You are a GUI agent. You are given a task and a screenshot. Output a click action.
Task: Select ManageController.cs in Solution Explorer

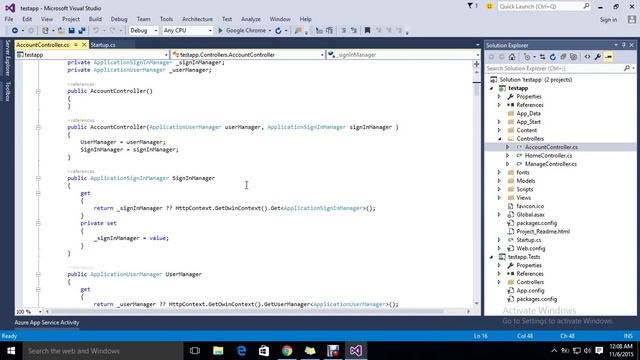click(551, 164)
